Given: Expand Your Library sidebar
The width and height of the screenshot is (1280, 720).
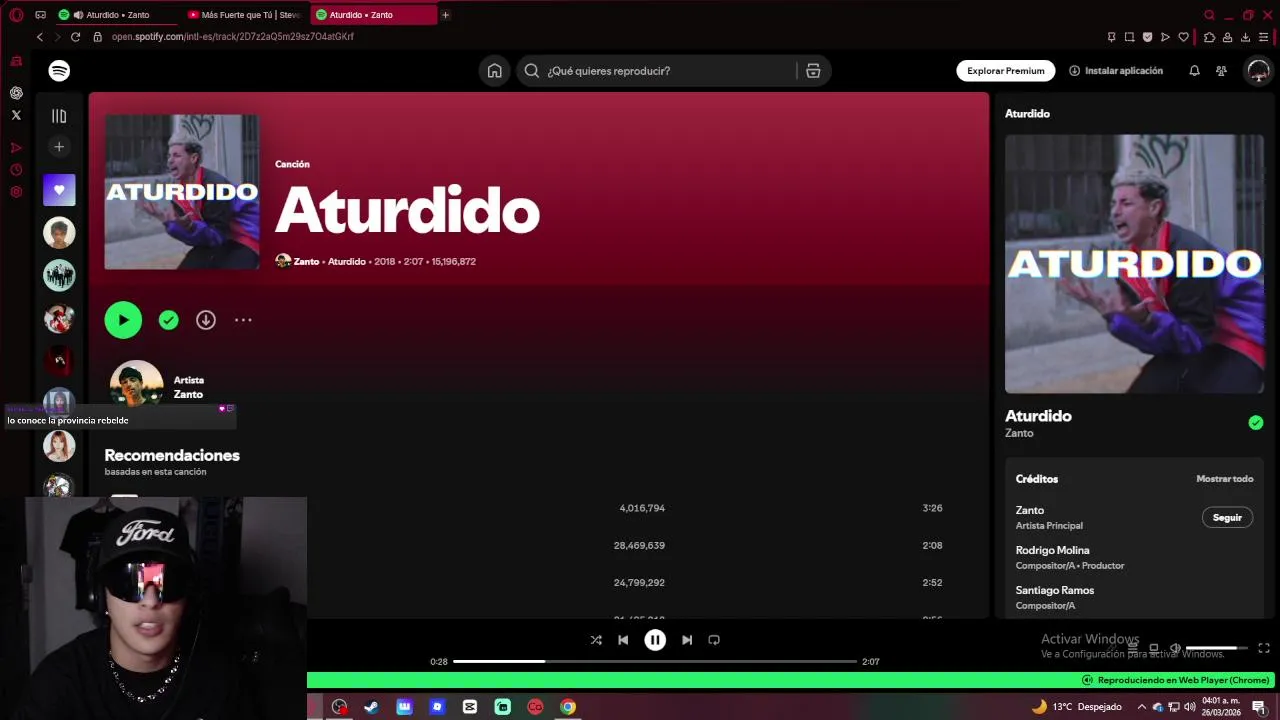Looking at the screenshot, I should click(59, 116).
